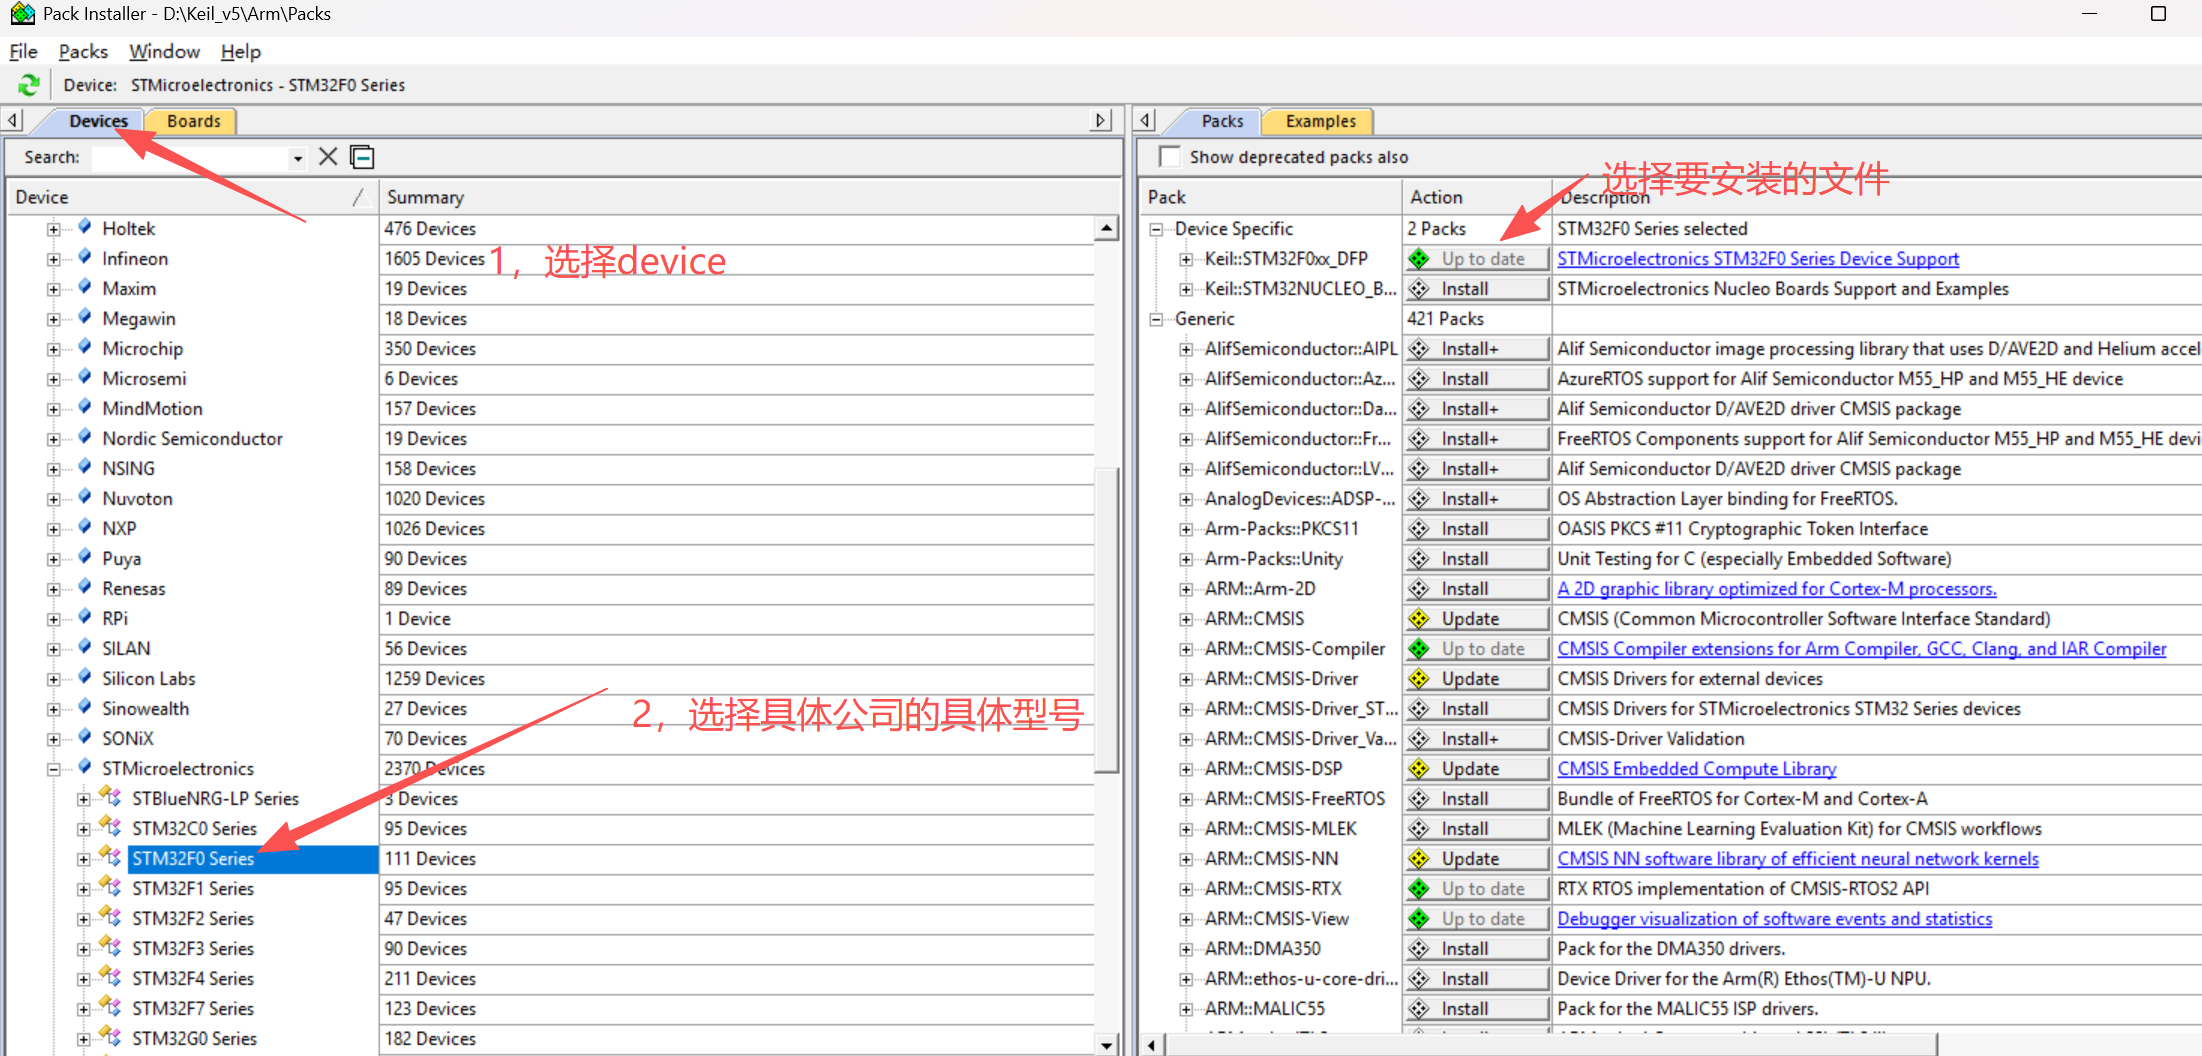Open the File menu
The width and height of the screenshot is (2202, 1056).
tap(23, 51)
